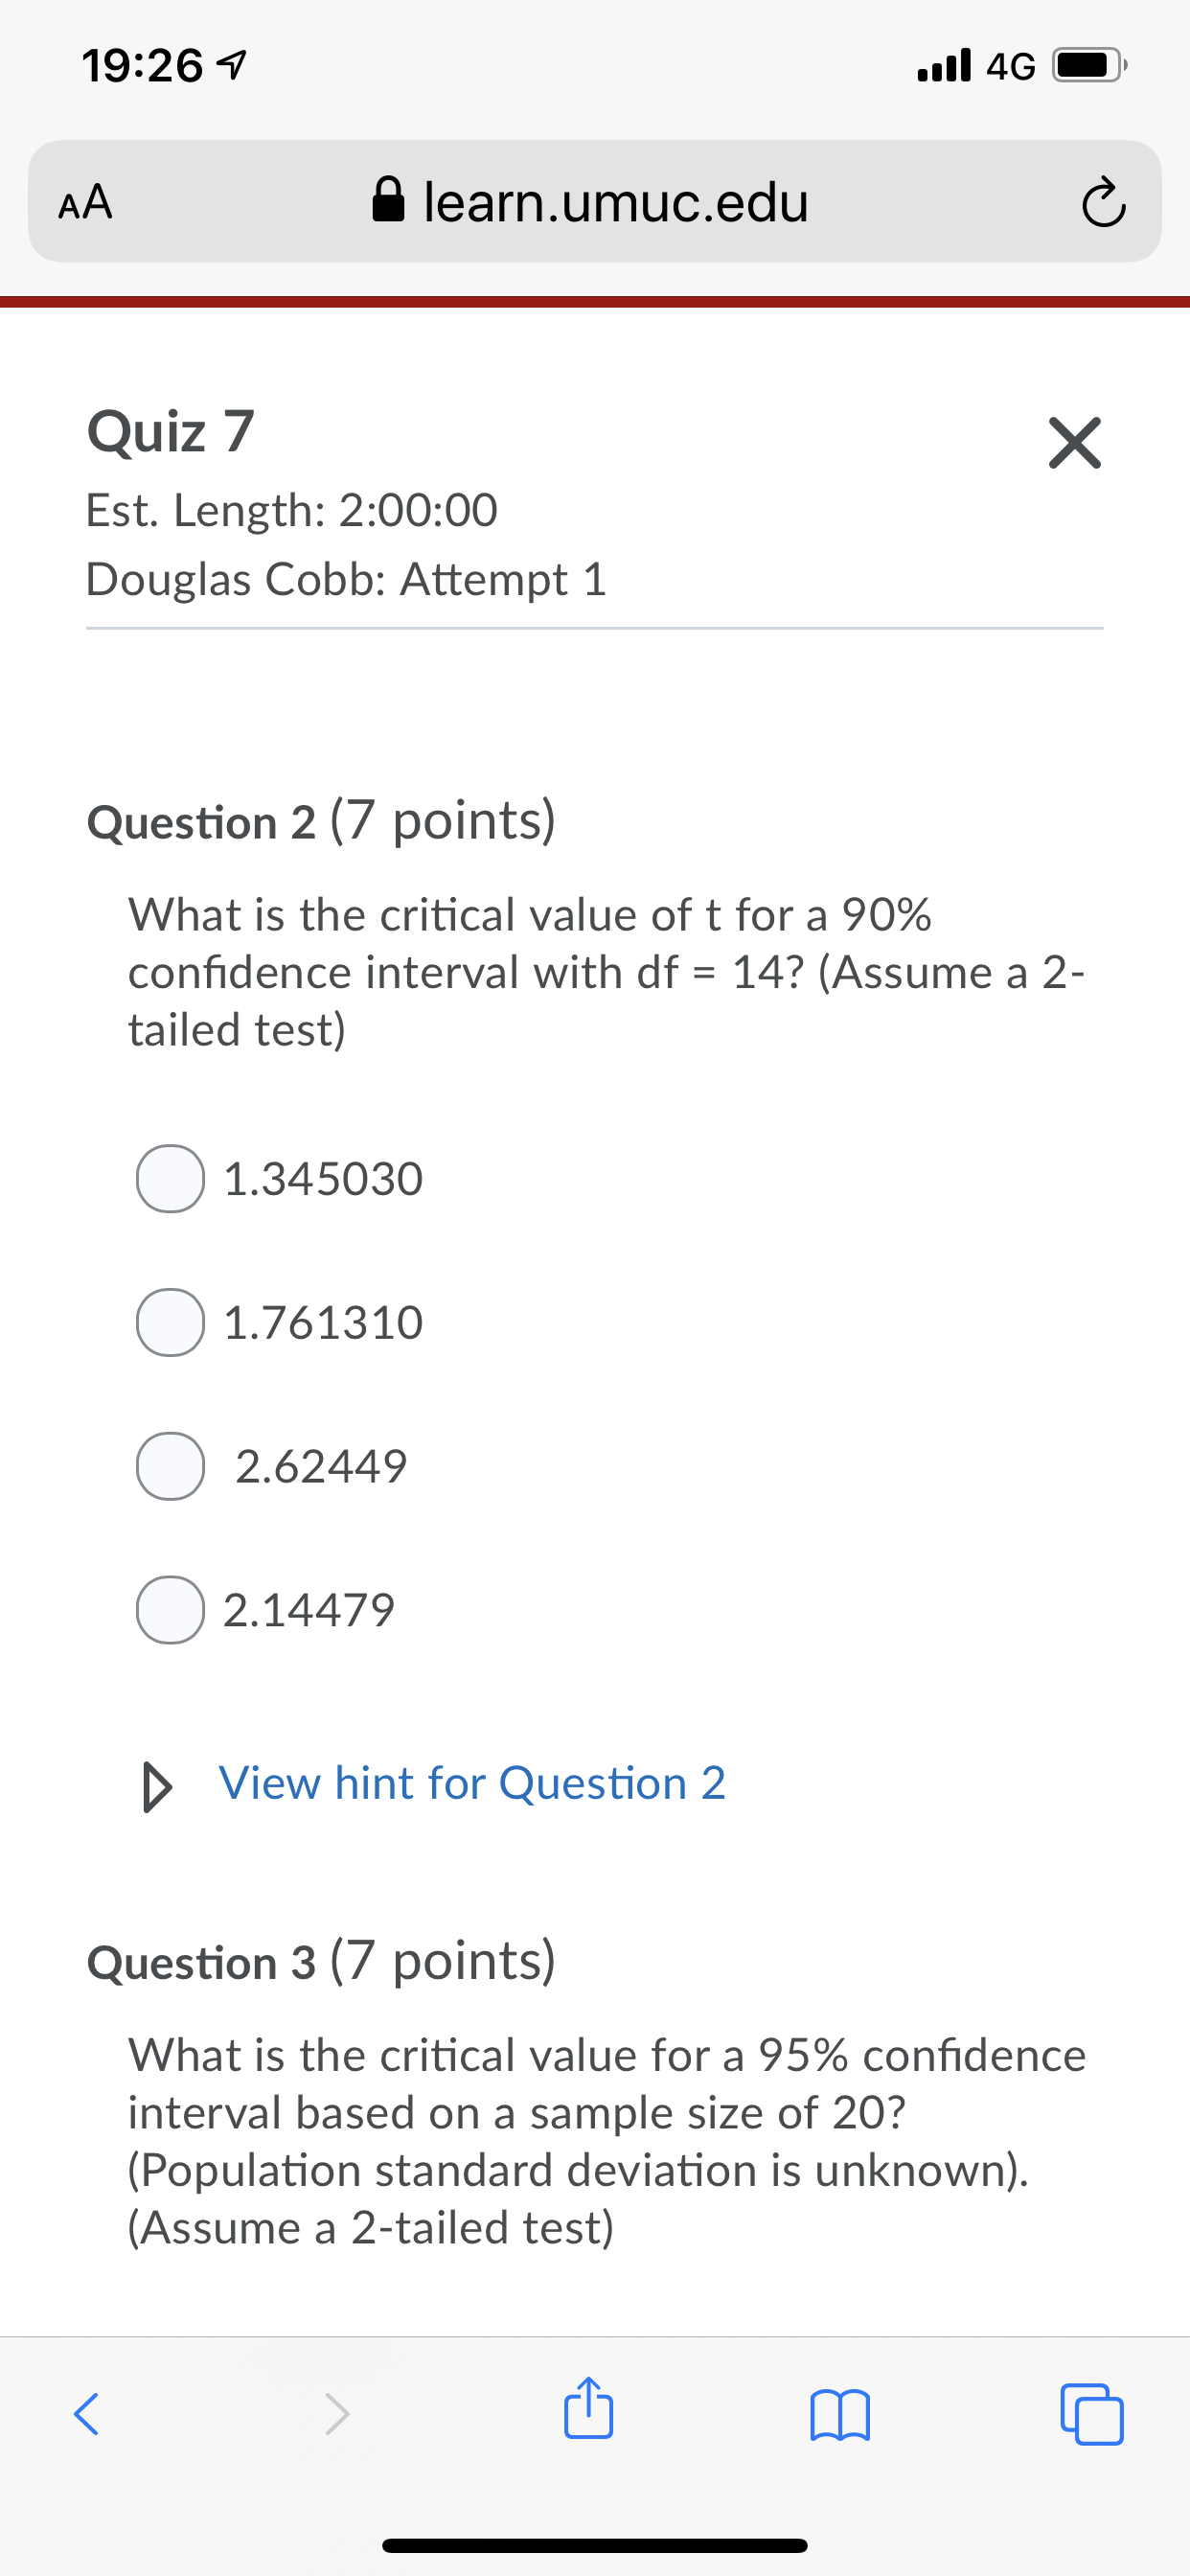Screen dimensions: 1190x2576
Task: Select answer 1.761310 for Question 2
Action: tap(170, 1325)
